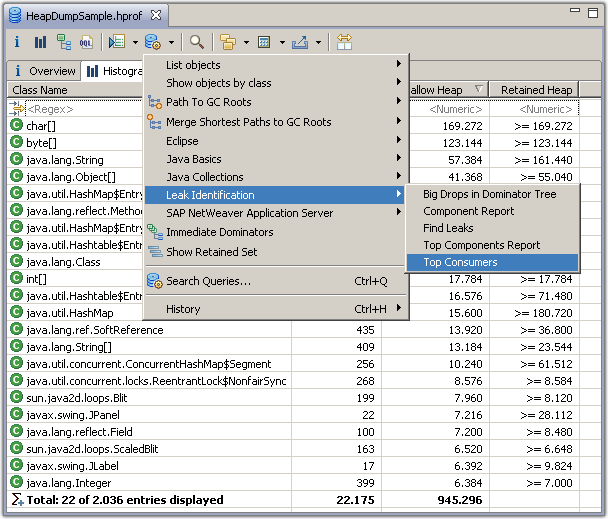Click the group result by icon
Image resolution: width=608 pixels, height=519 pixels.
pos(228,42)
